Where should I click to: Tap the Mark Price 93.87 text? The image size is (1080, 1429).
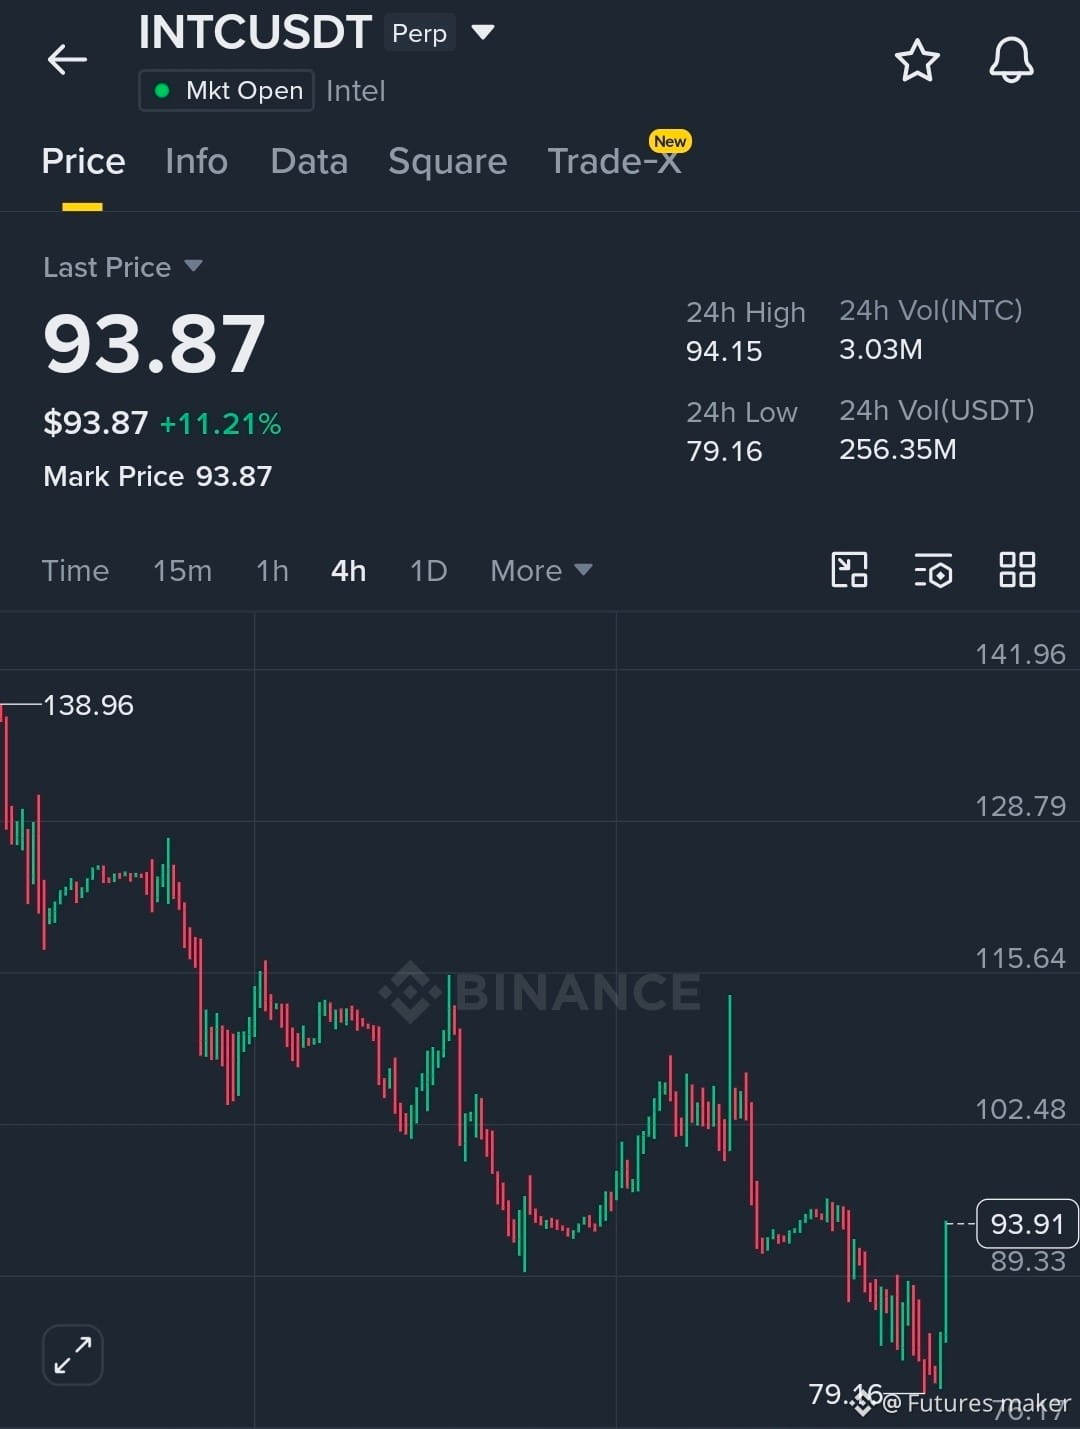pos(158,476)
